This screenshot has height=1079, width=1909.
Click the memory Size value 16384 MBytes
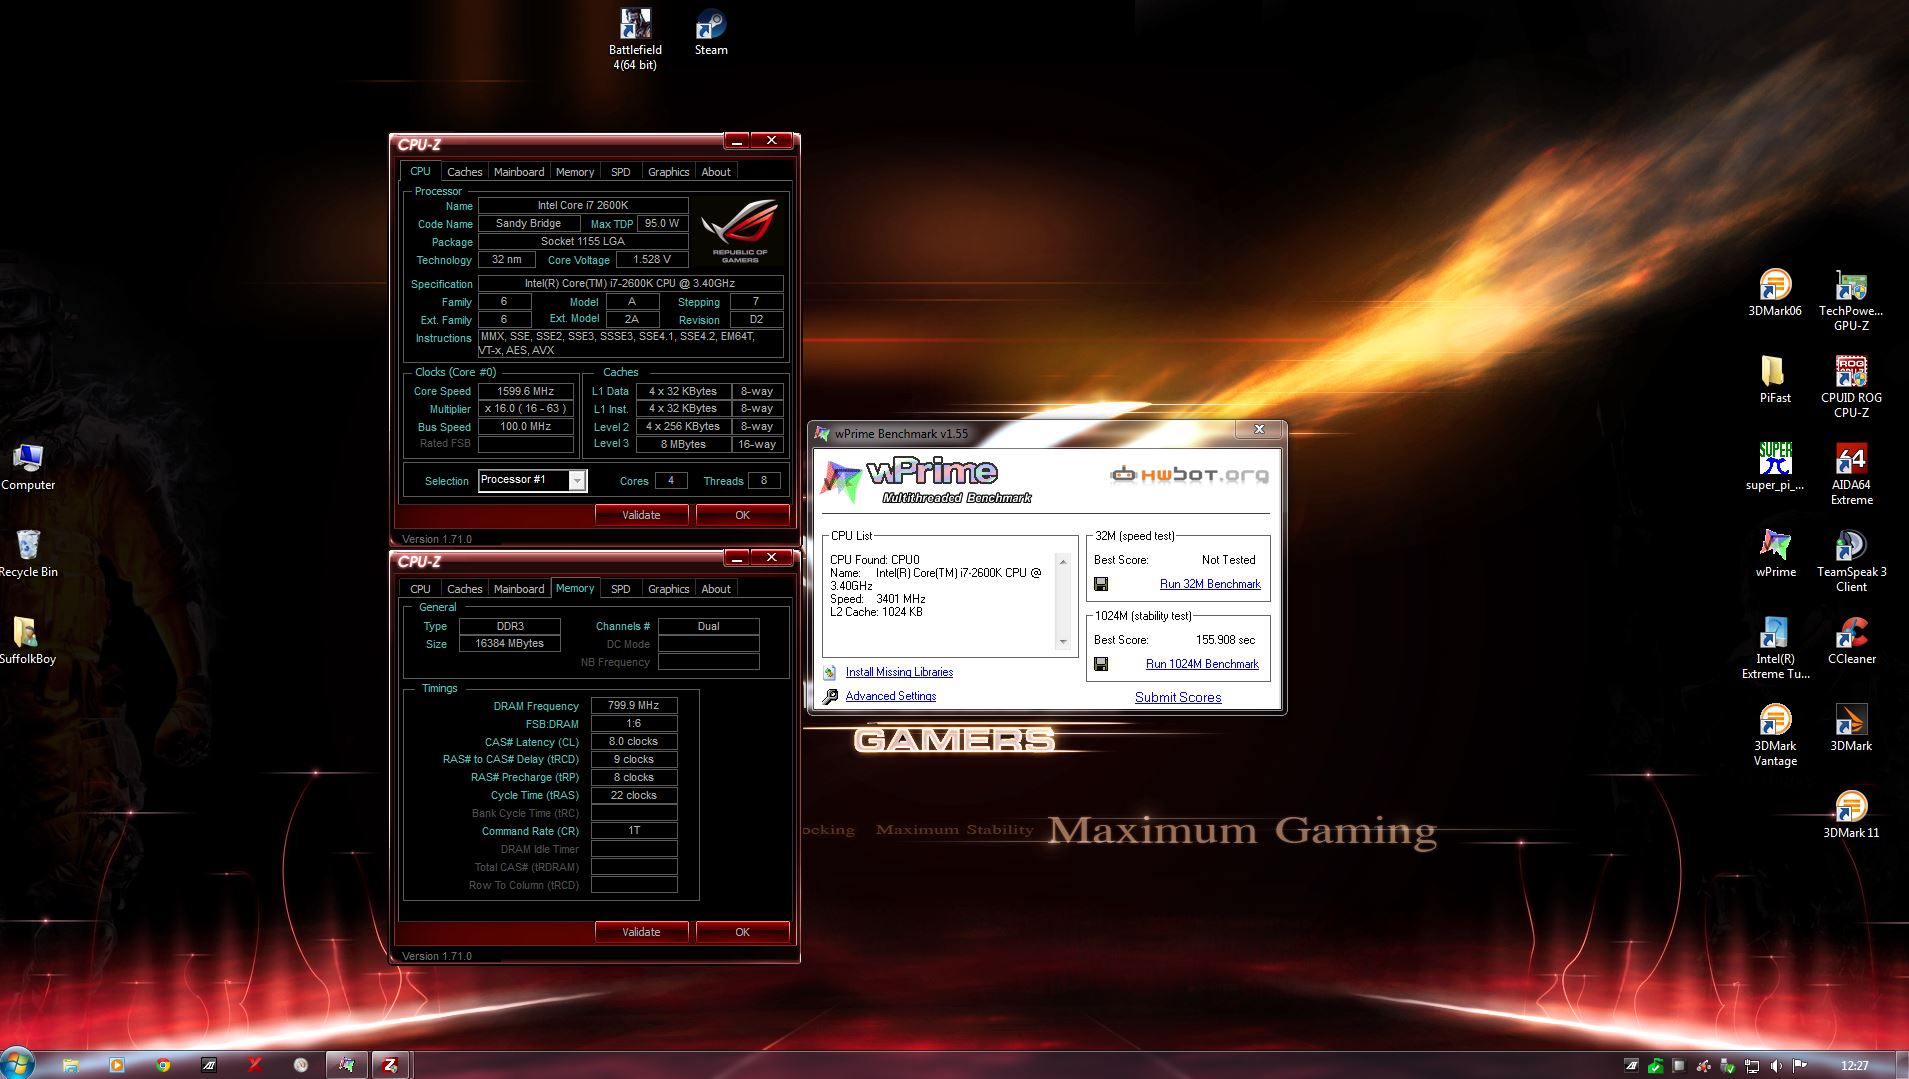pos(509,644)
